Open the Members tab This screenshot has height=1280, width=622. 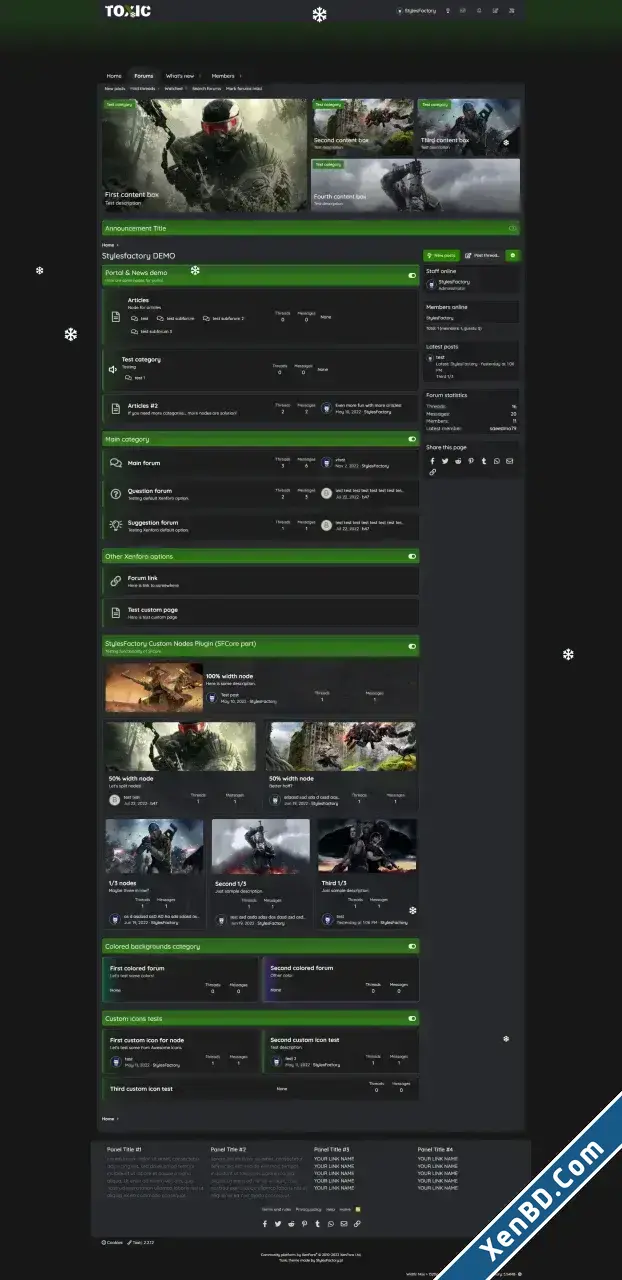222,76
